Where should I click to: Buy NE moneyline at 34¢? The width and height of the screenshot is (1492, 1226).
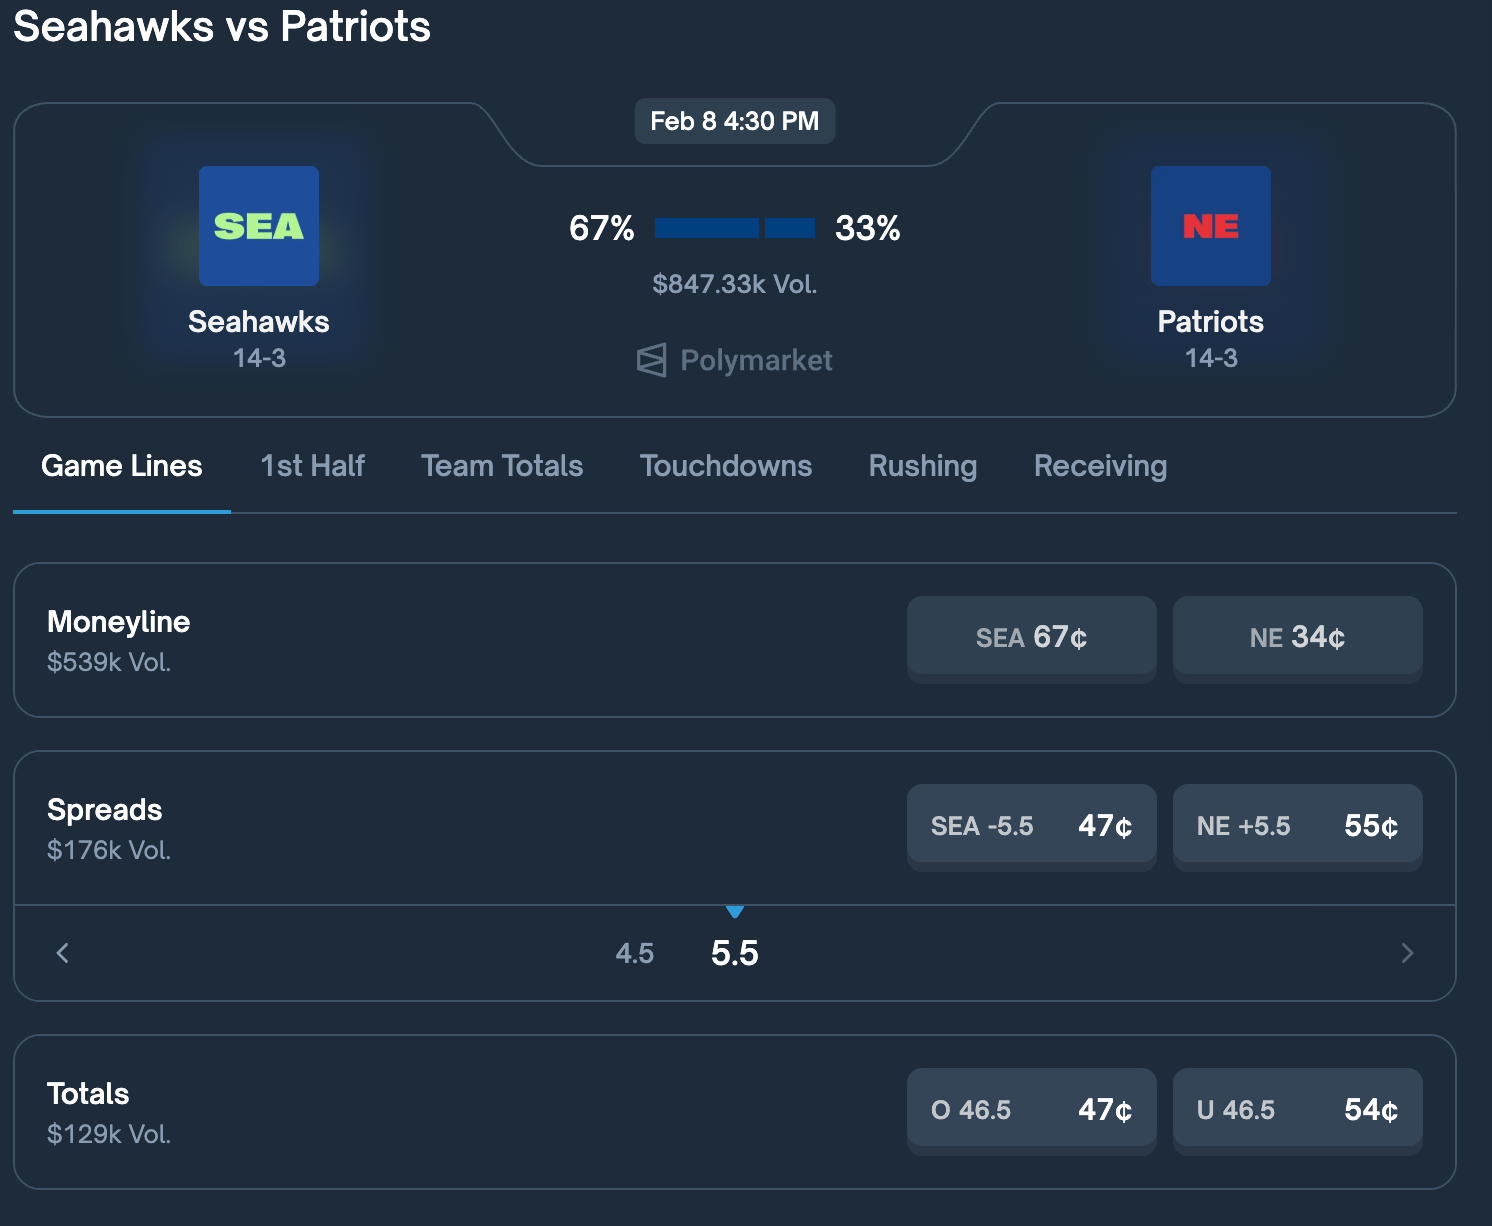[x=1297, y=637]
